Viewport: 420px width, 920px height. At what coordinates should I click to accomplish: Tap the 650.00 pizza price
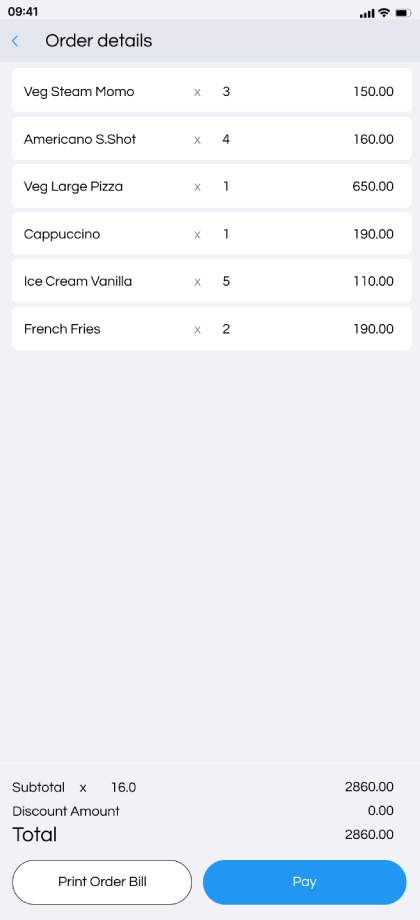point(373,187)
